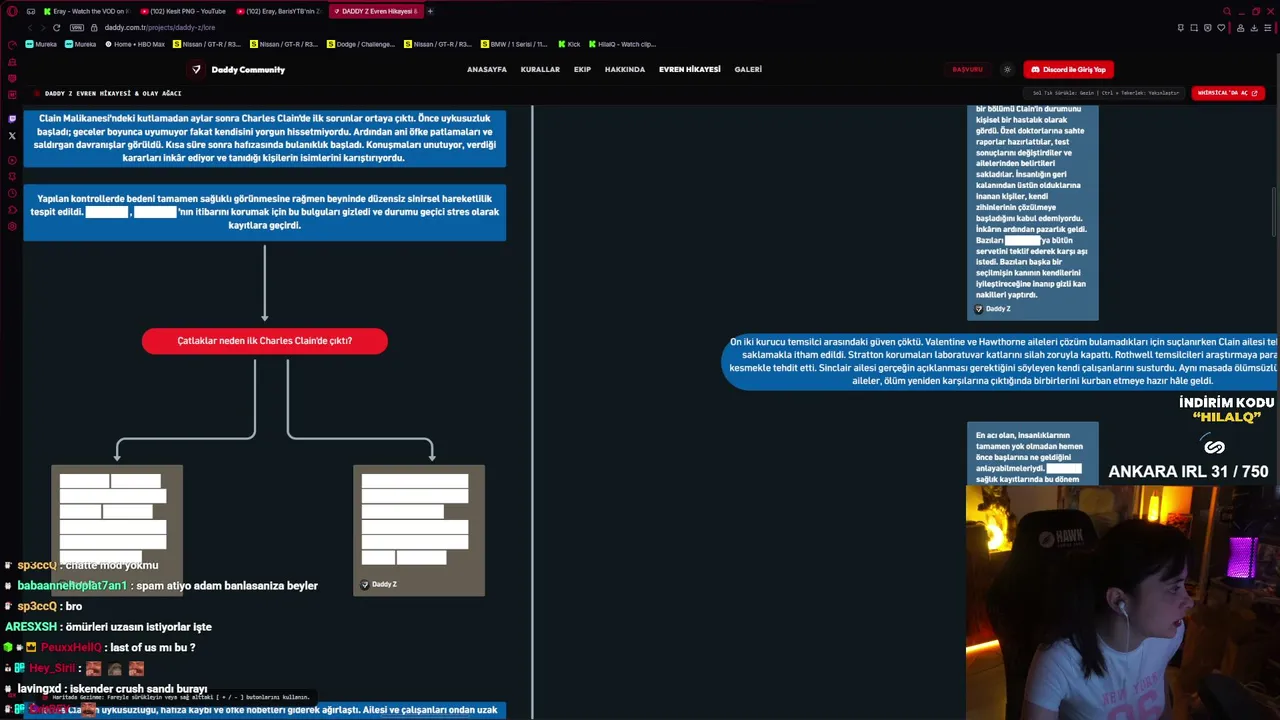
Task: Click the heart bookmark icon in toolbar
Action: tap(1221, 28)
